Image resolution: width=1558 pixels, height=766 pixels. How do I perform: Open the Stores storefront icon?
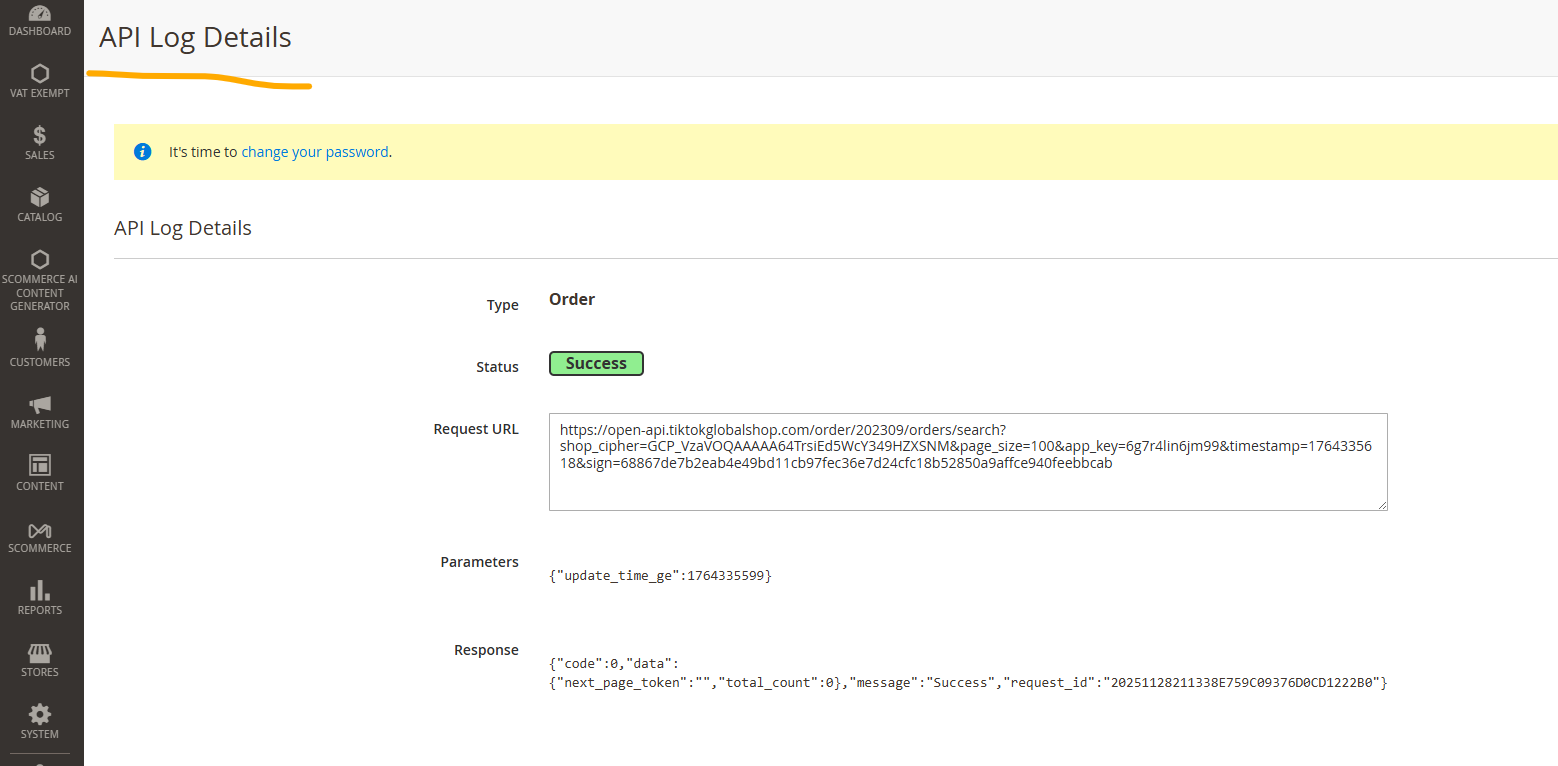40,652
